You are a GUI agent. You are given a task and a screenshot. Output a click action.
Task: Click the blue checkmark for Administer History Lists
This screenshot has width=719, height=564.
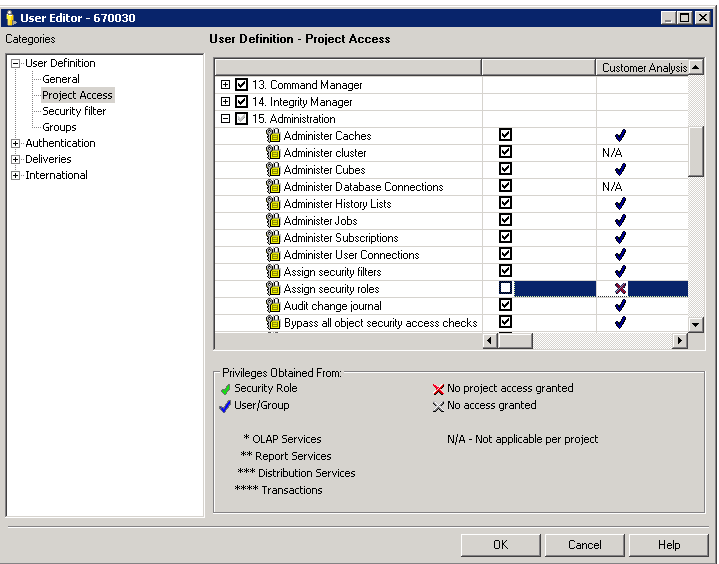[x=620, y=204]
